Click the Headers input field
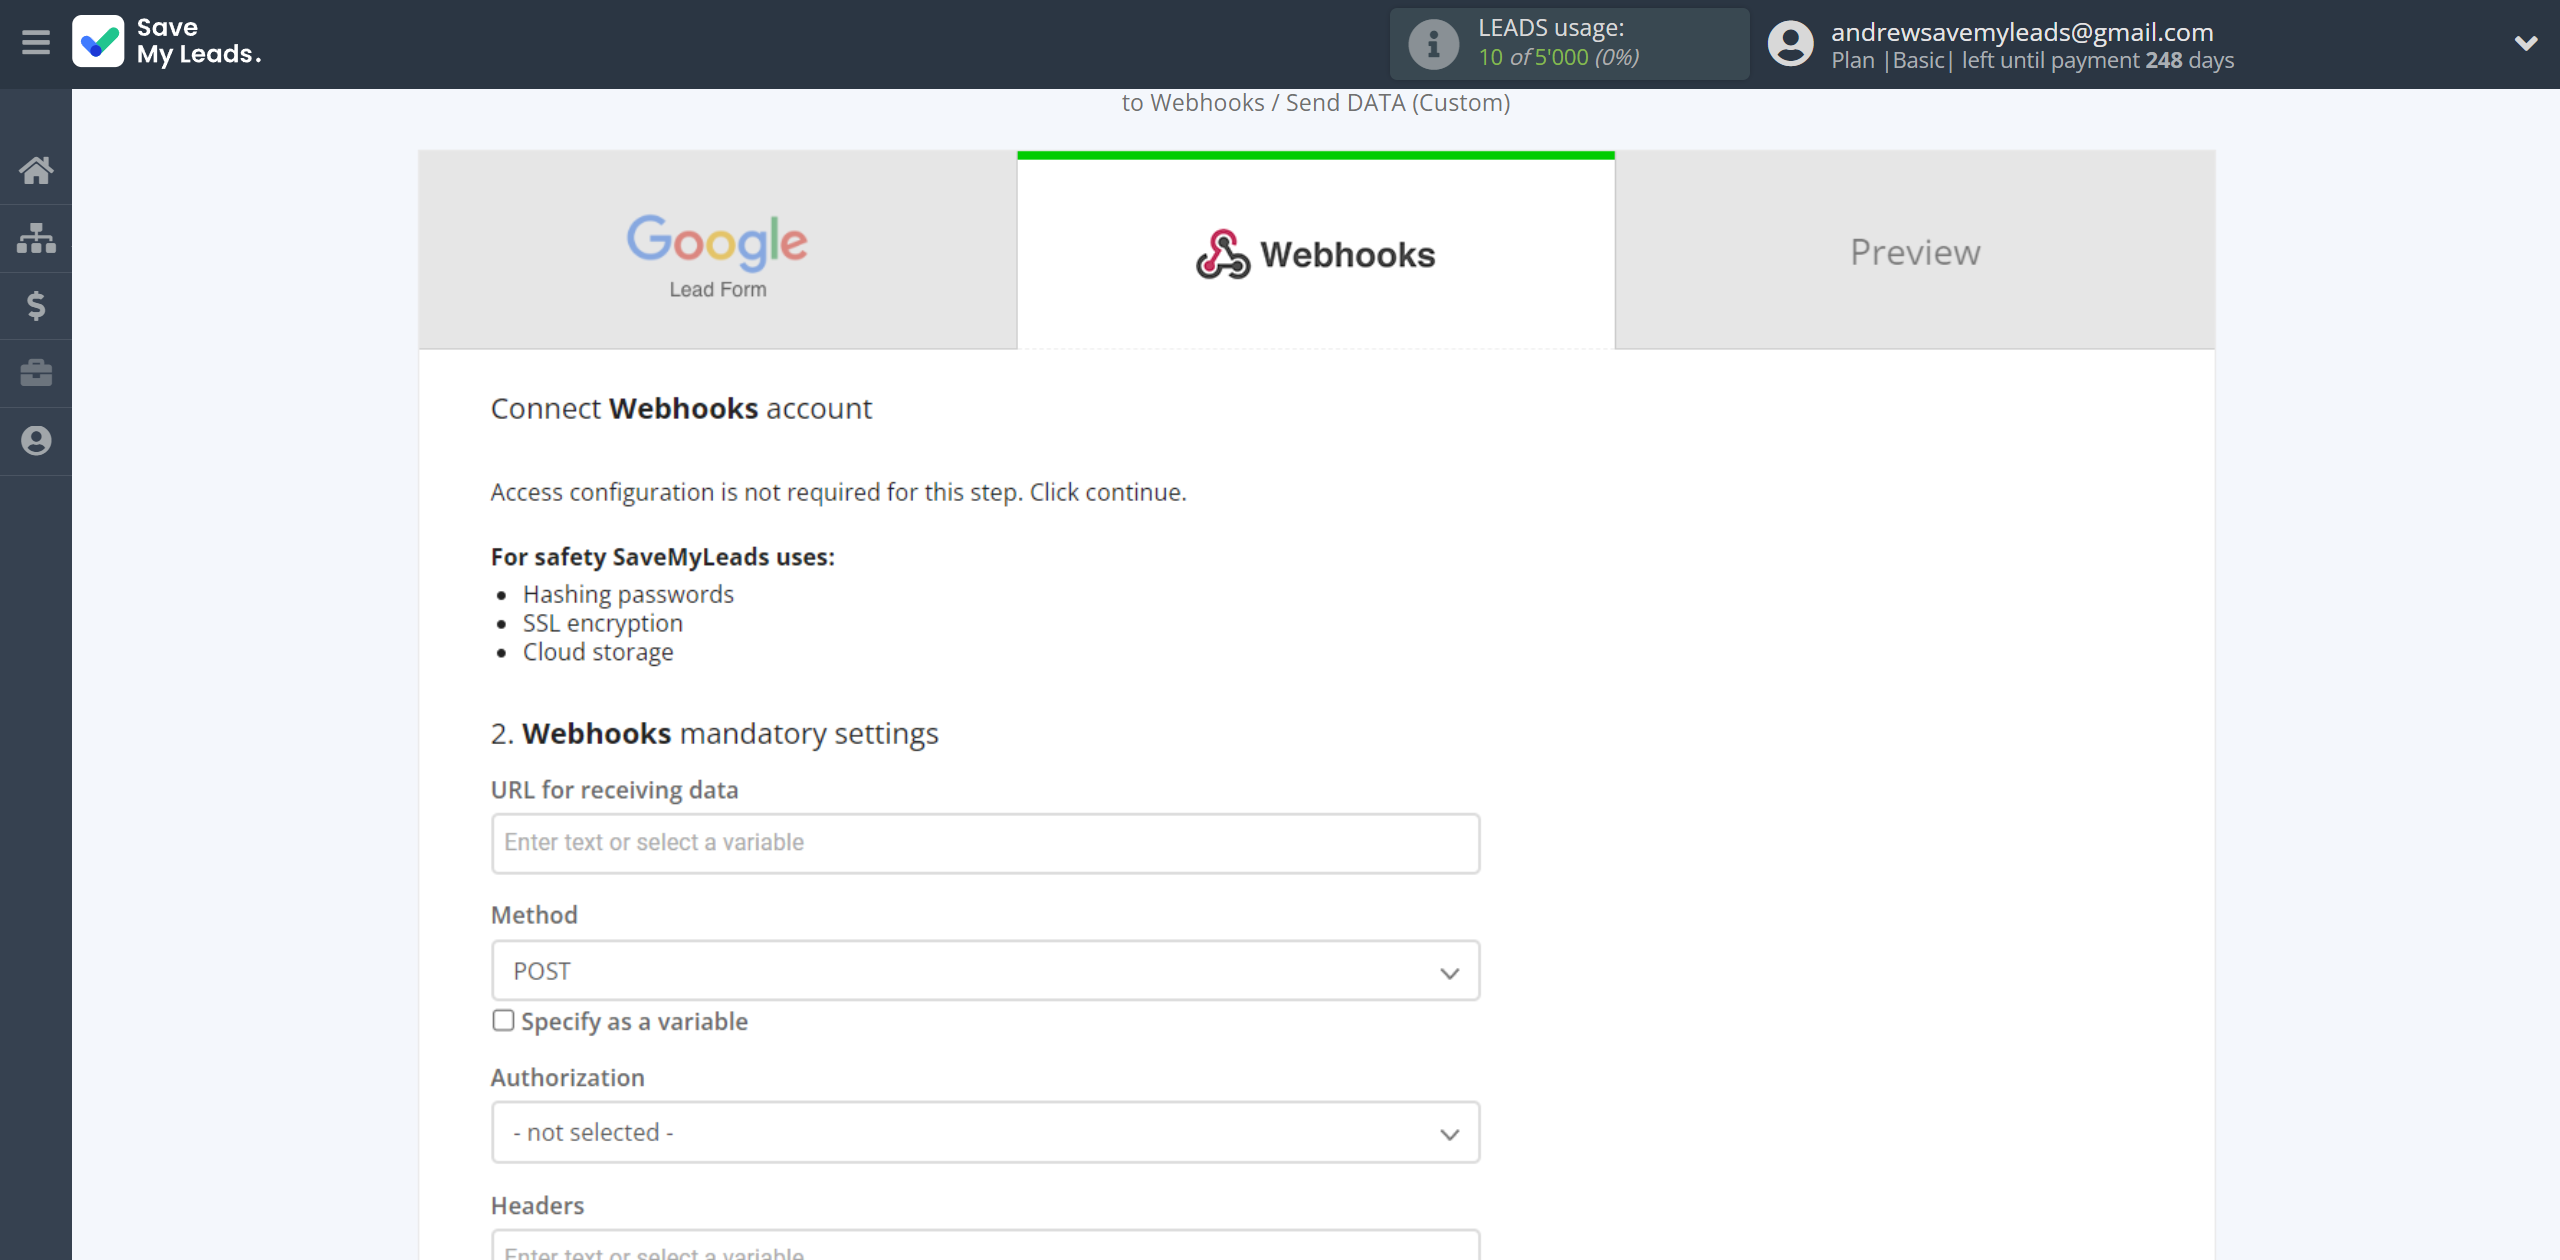2560x1260 pixels. tap(985, 1246)
